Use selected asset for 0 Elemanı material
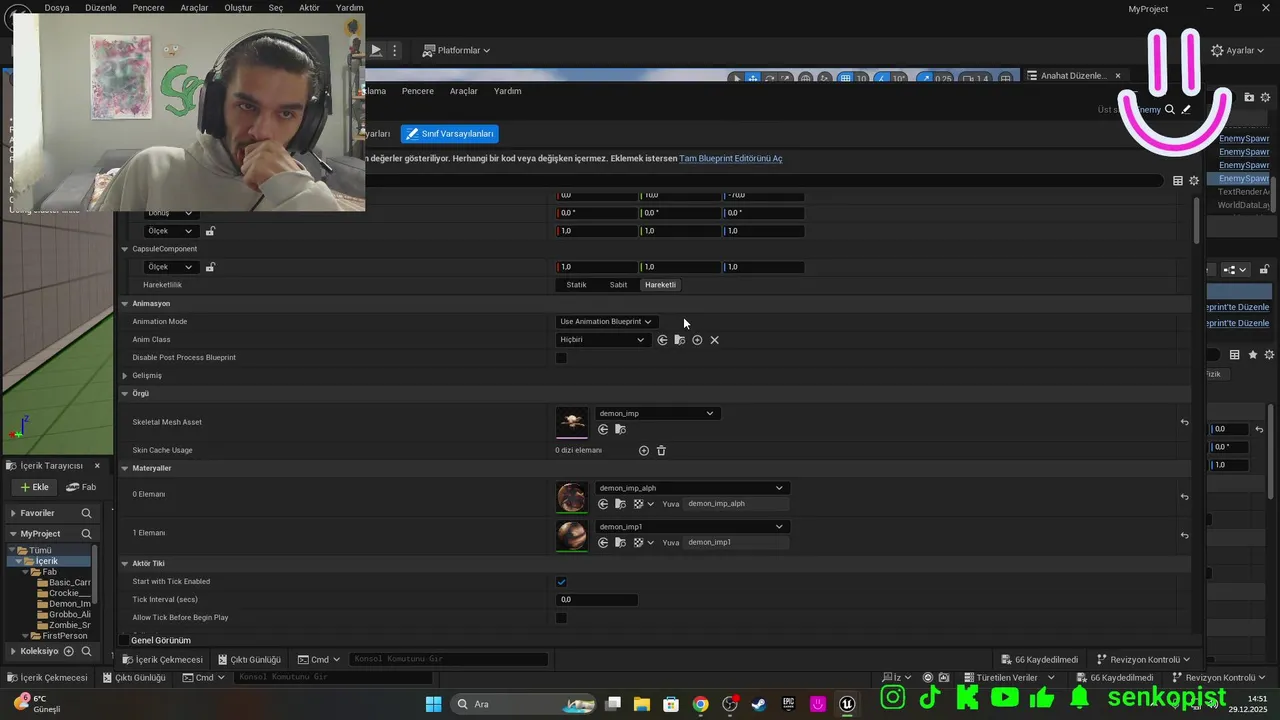 pos(603,504)
